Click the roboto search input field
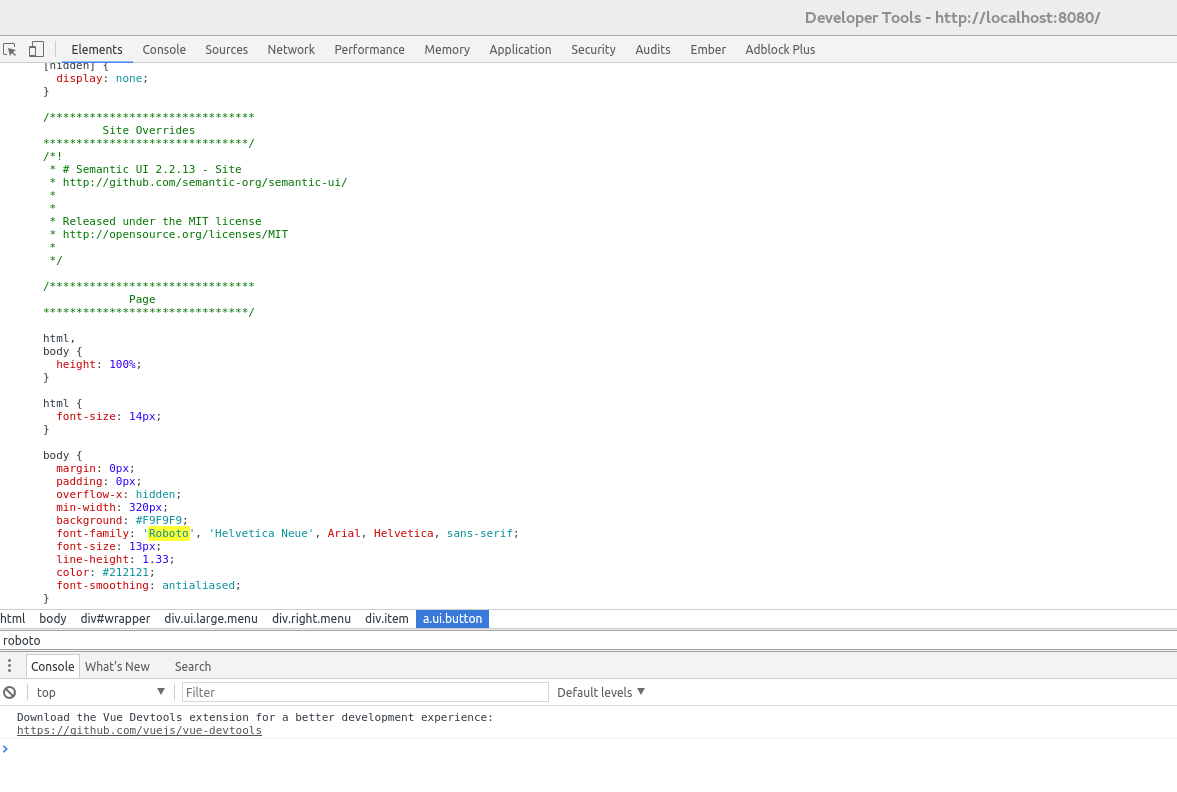This screenshot has height=792, width=1177. click(588, 640)
